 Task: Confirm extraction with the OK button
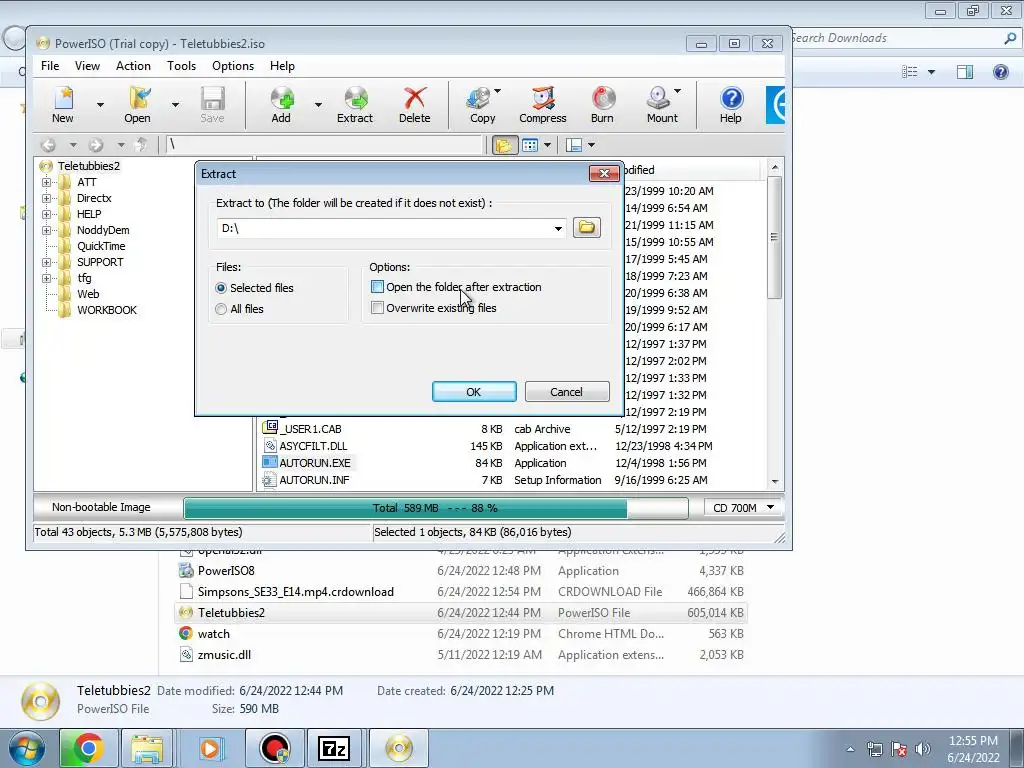tap(474, 392)
